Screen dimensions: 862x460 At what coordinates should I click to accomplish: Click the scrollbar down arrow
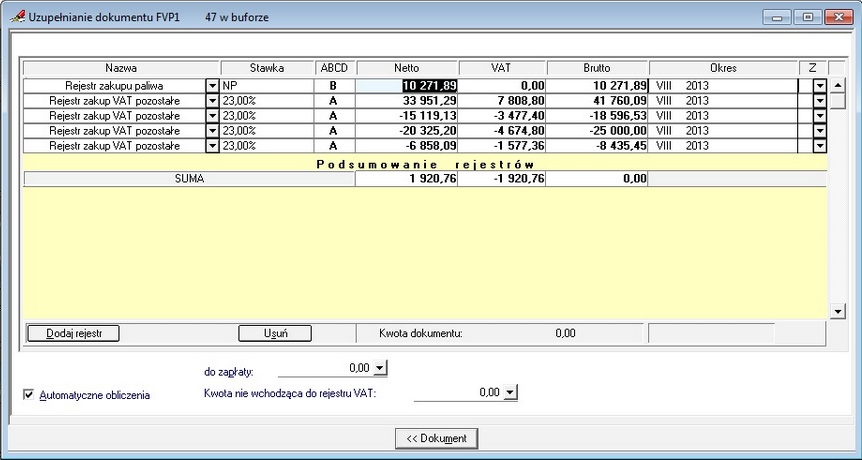838,312
